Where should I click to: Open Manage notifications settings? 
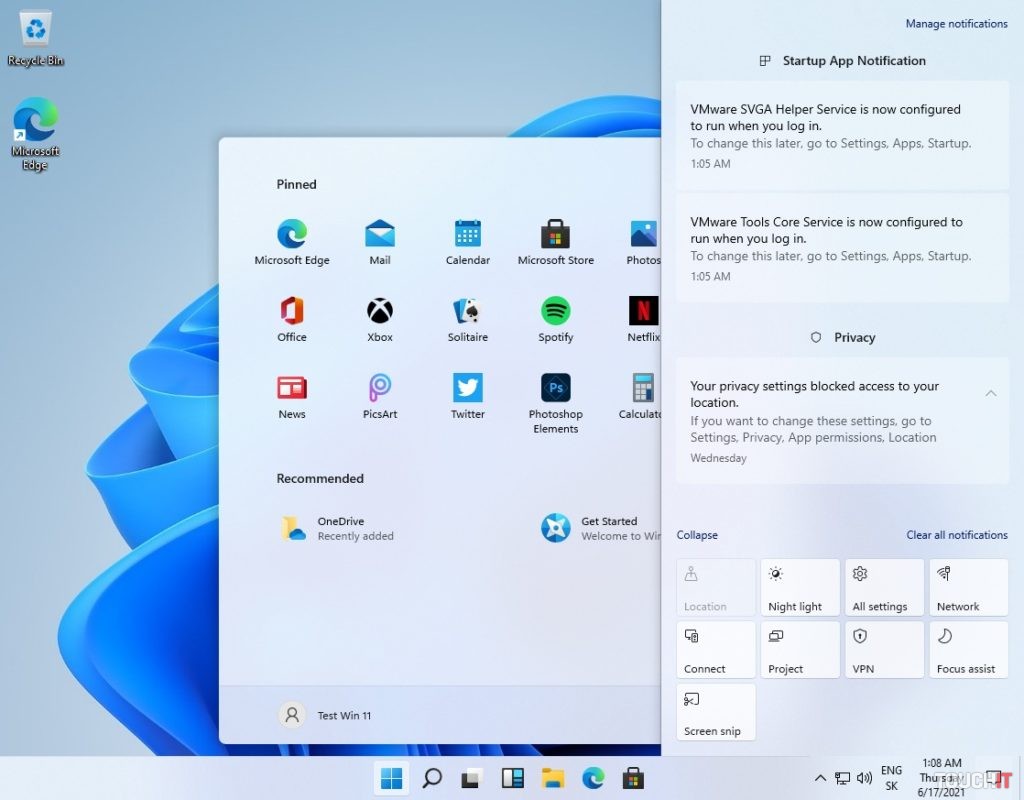click(x=956, y=23)
